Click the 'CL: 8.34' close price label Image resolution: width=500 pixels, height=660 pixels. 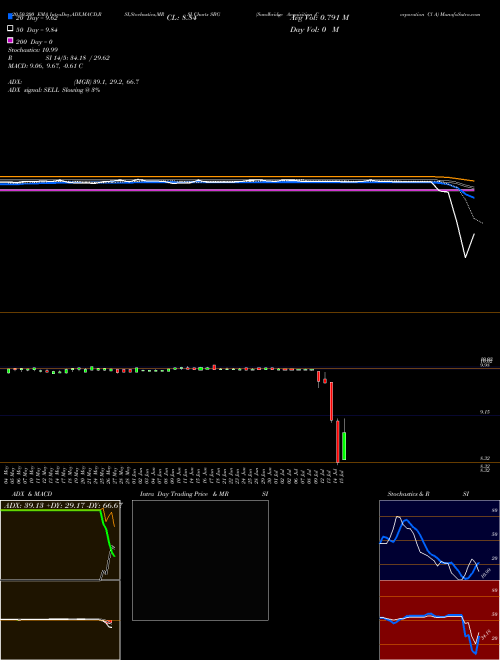click(x=181, y=18)
